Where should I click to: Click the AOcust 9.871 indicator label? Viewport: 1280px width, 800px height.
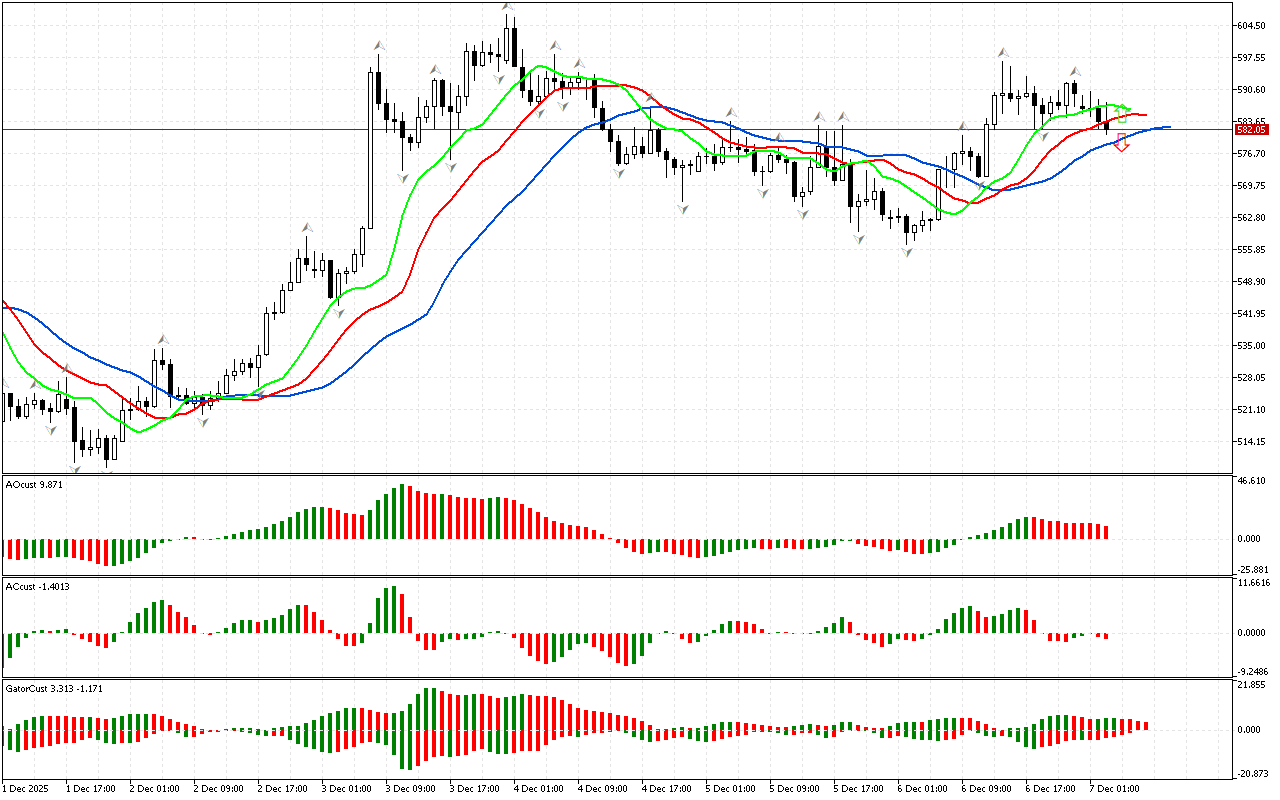point(34,485)
